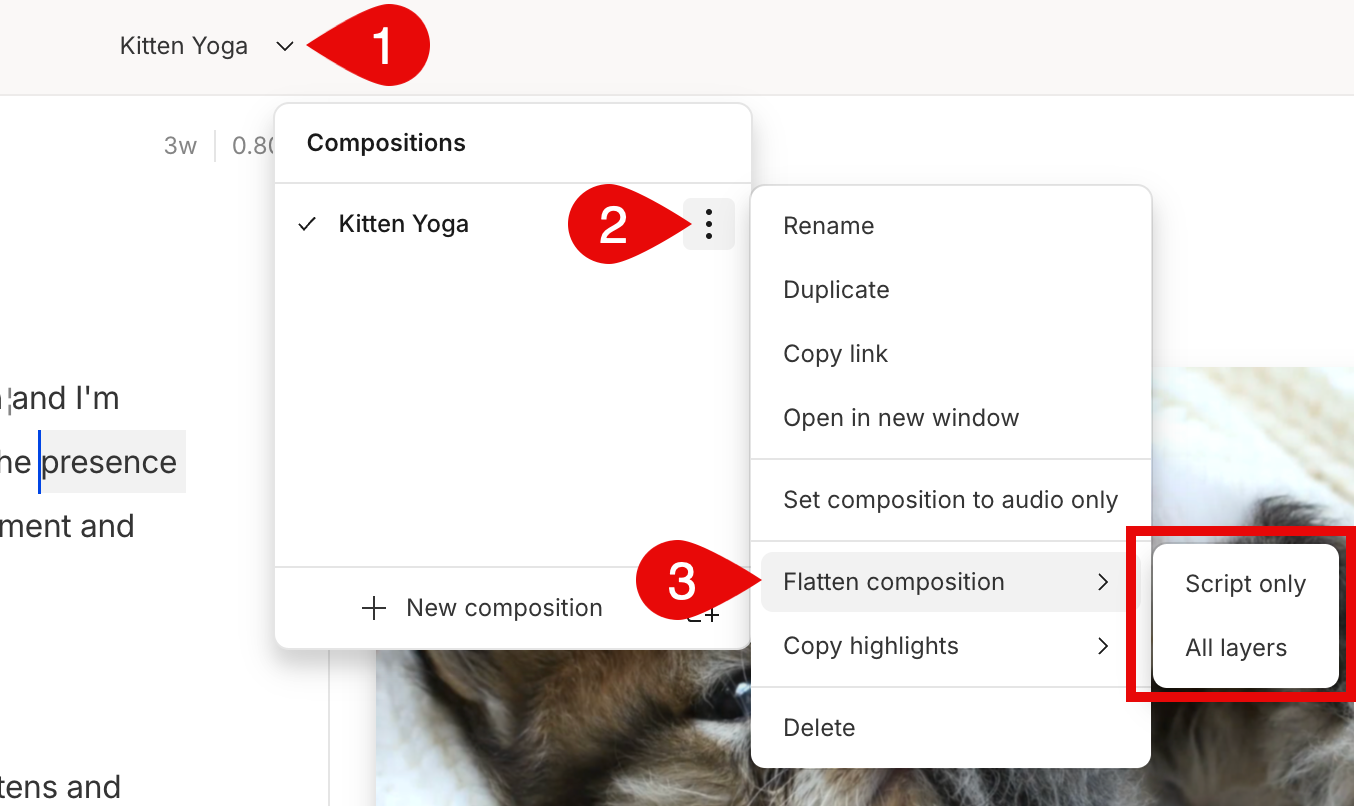1356x806 pixels.
Task: Click the duplicate-composition icon at the panel's bottom right
Action: click(703, 615)
